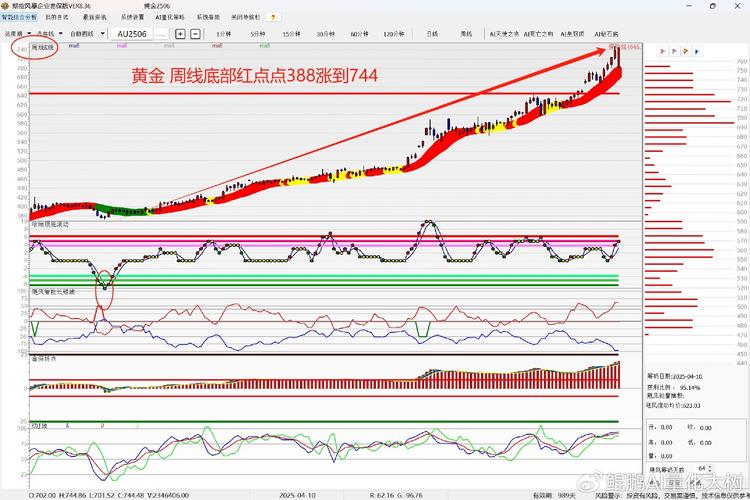Minimize the application window
750x500 pixels.
coord(689,6)
